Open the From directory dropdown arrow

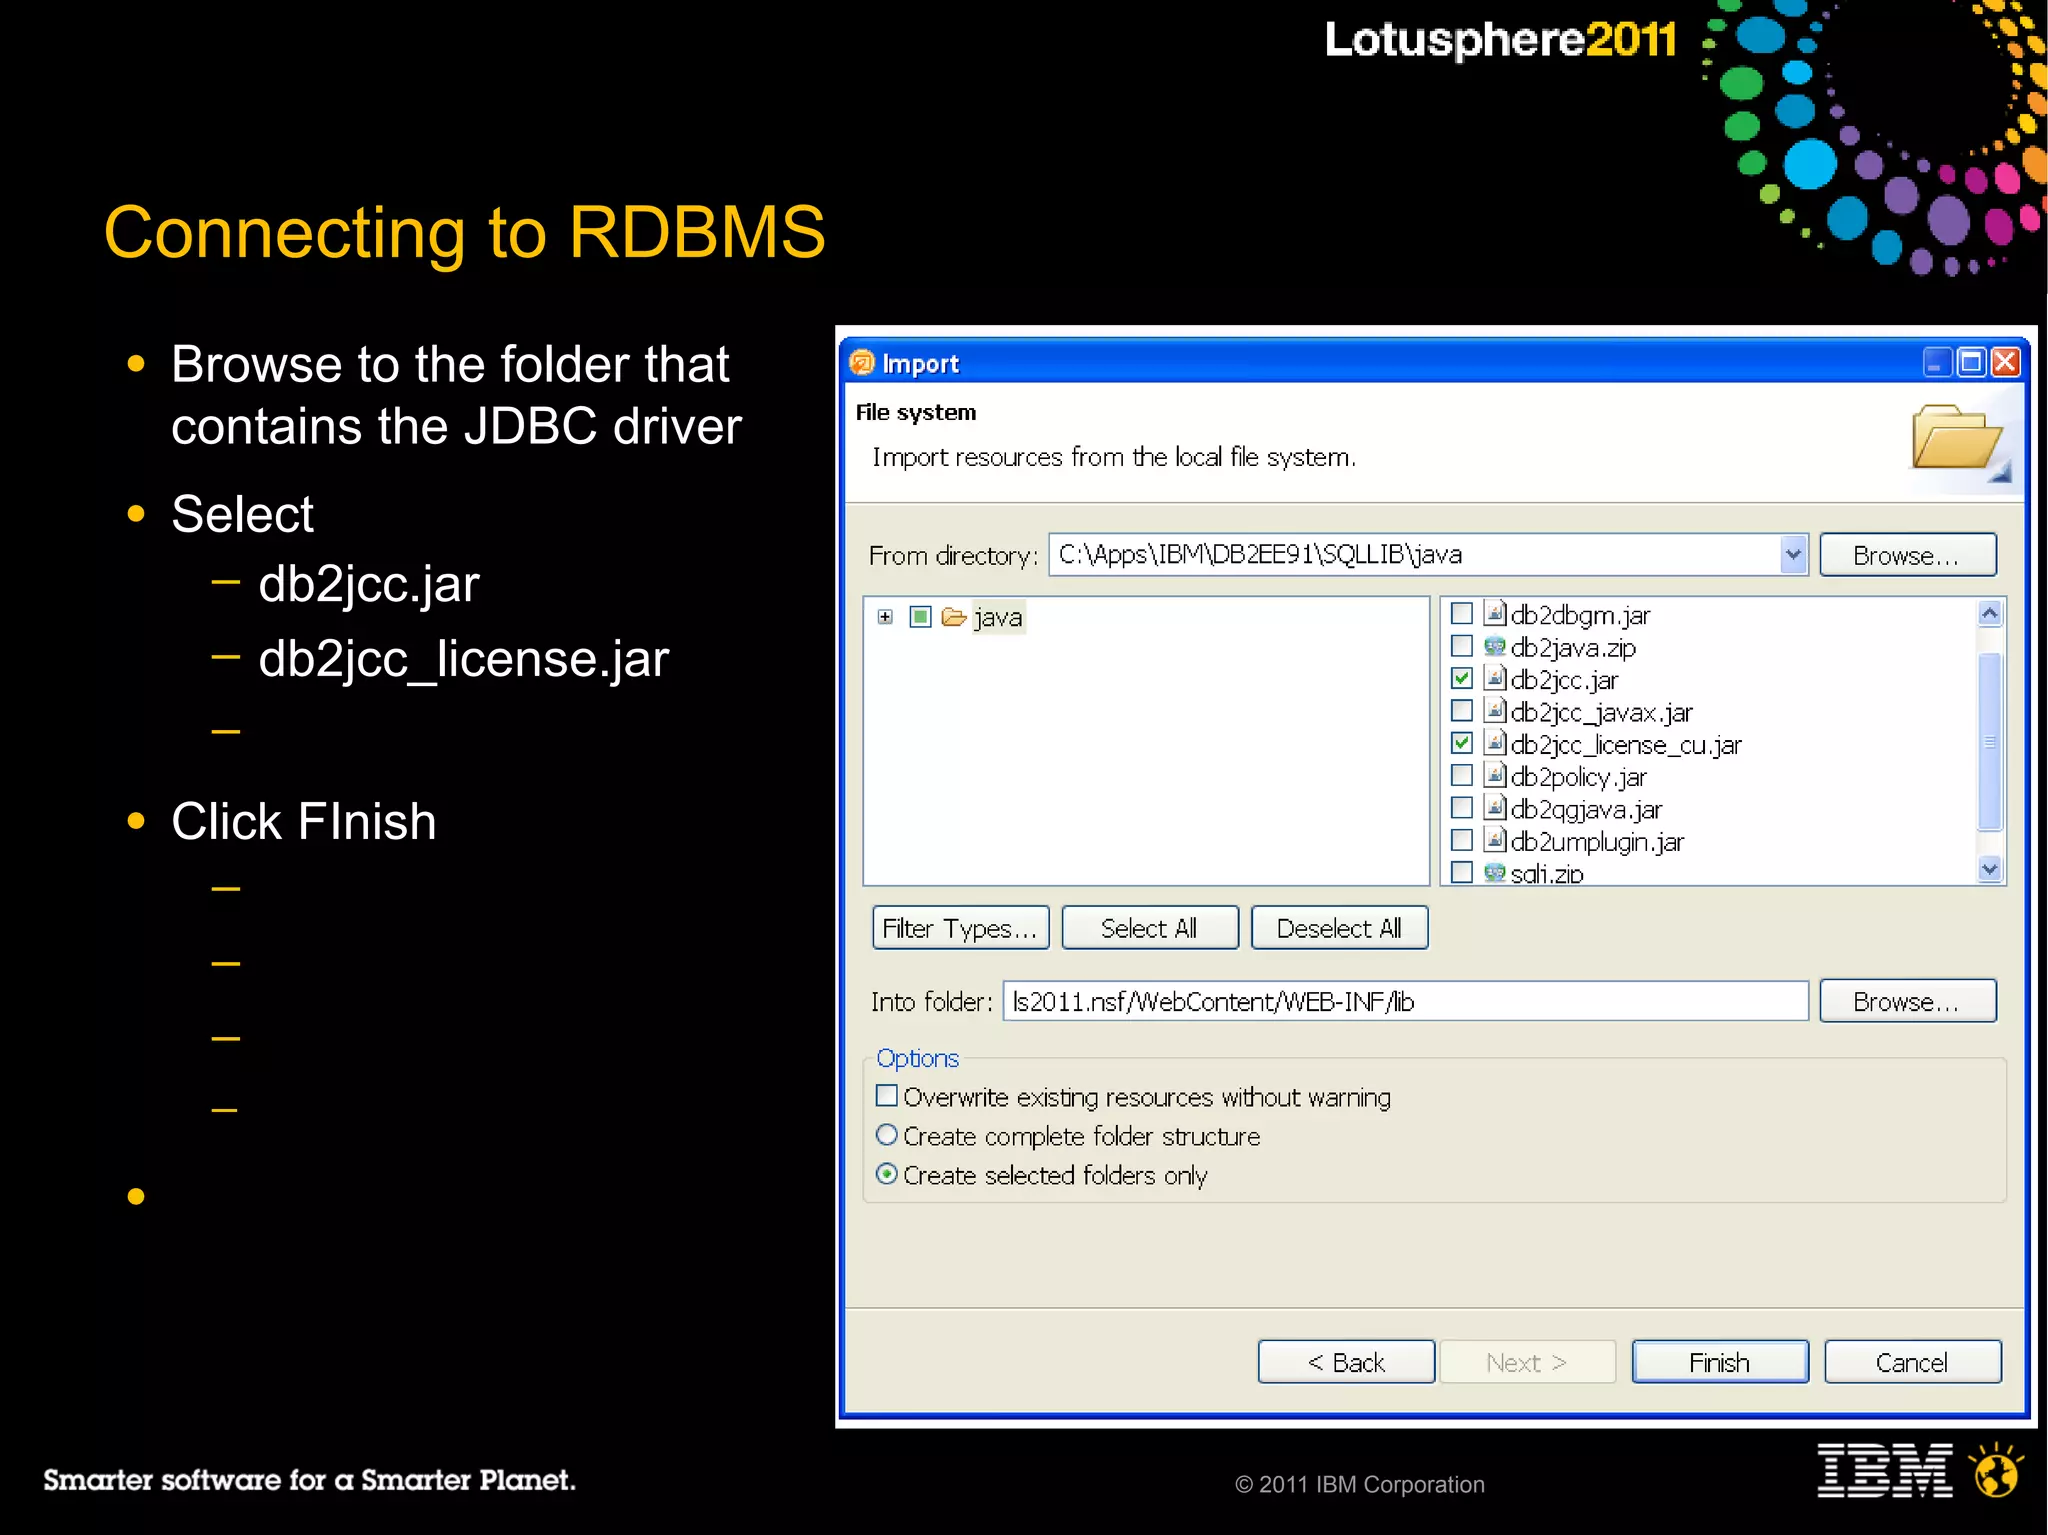point(1793,554)
